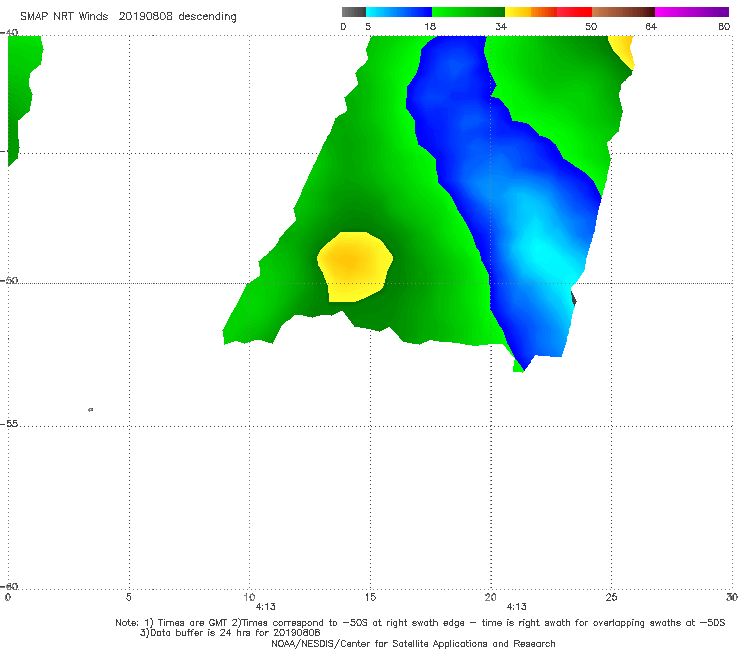
Task: Click the color bar label "80"
Action: tap(724, 27)
